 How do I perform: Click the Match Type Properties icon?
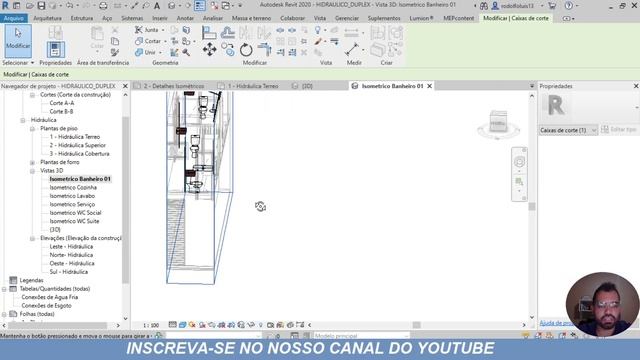pyautogui.click(x=115, y=52)
